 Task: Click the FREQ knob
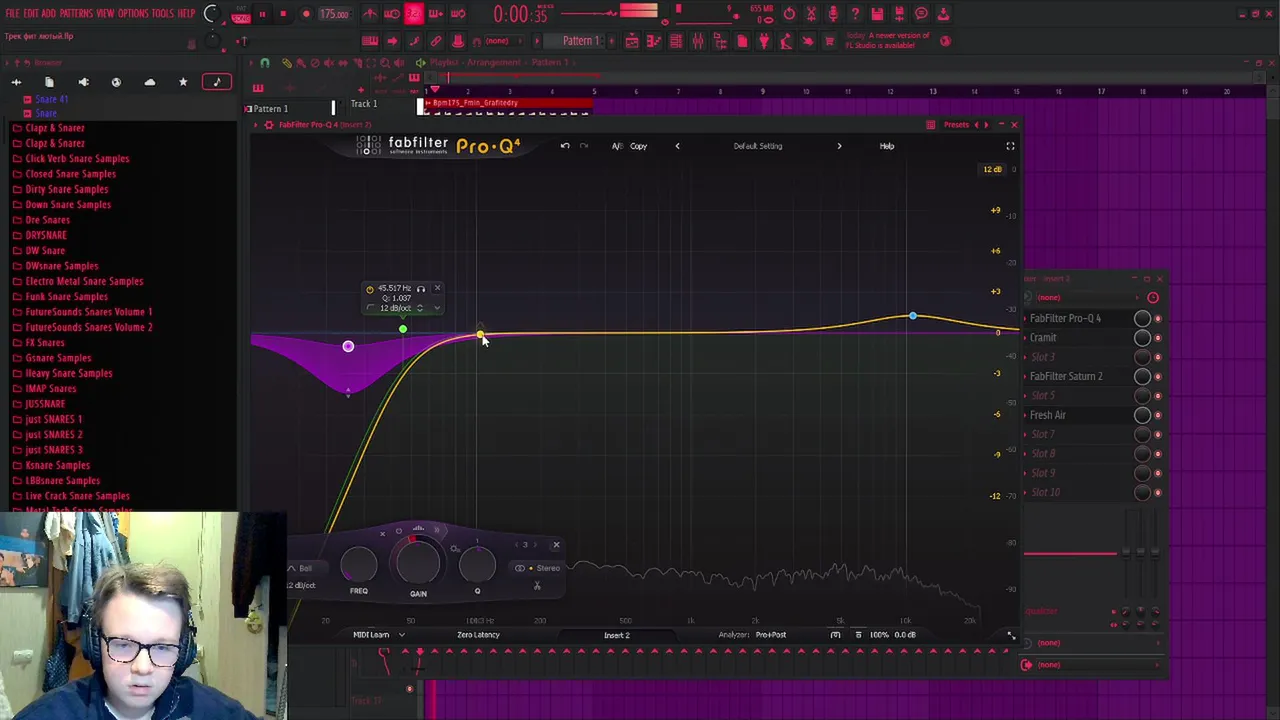359,565
